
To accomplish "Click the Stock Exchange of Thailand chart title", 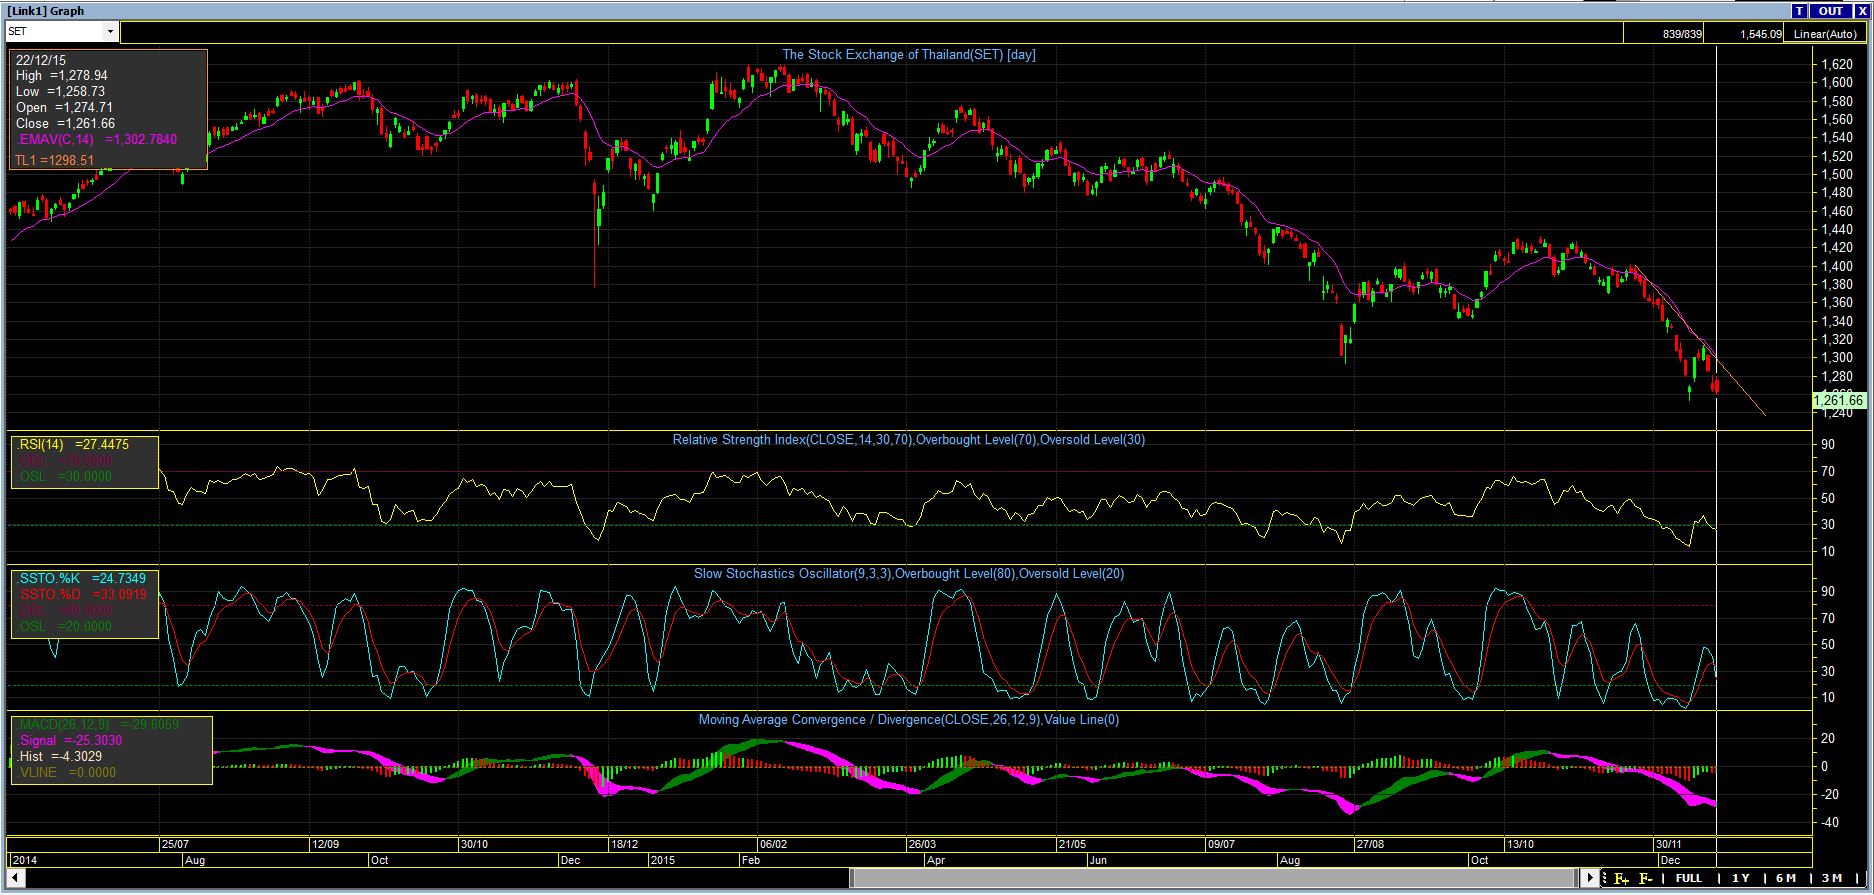I will tap(908, 55).
